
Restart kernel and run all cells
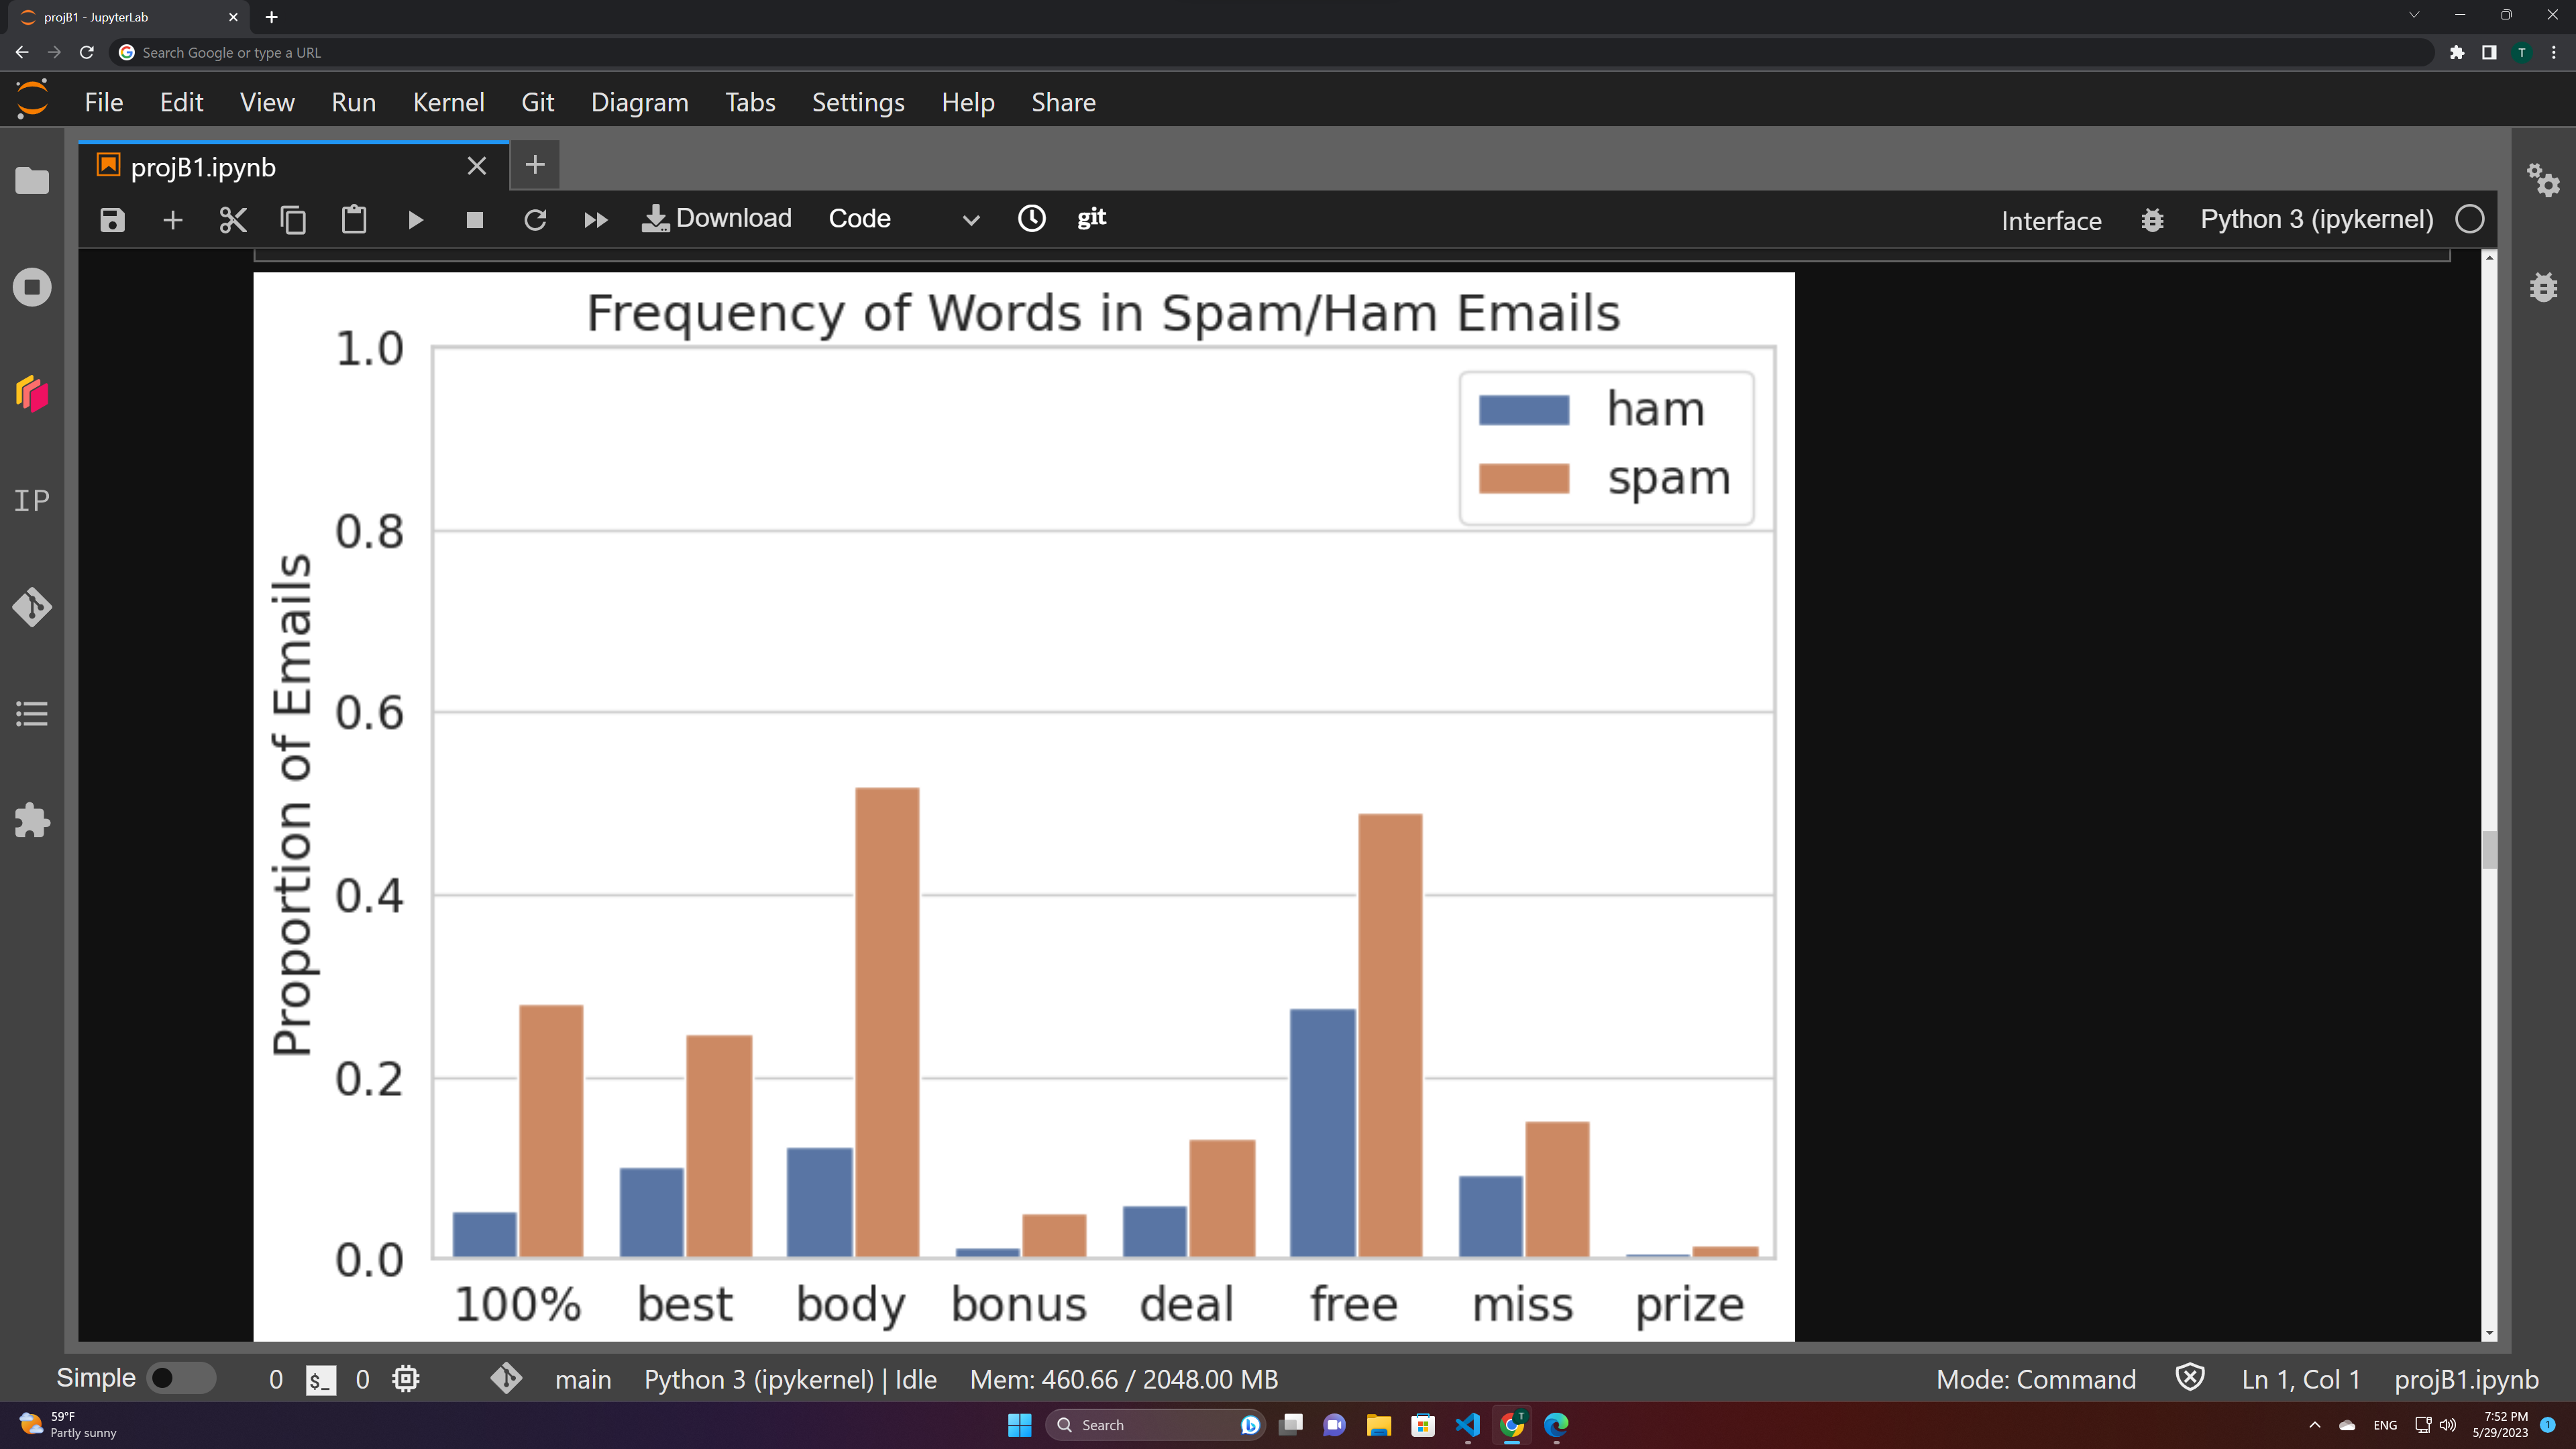coord(595,220)
